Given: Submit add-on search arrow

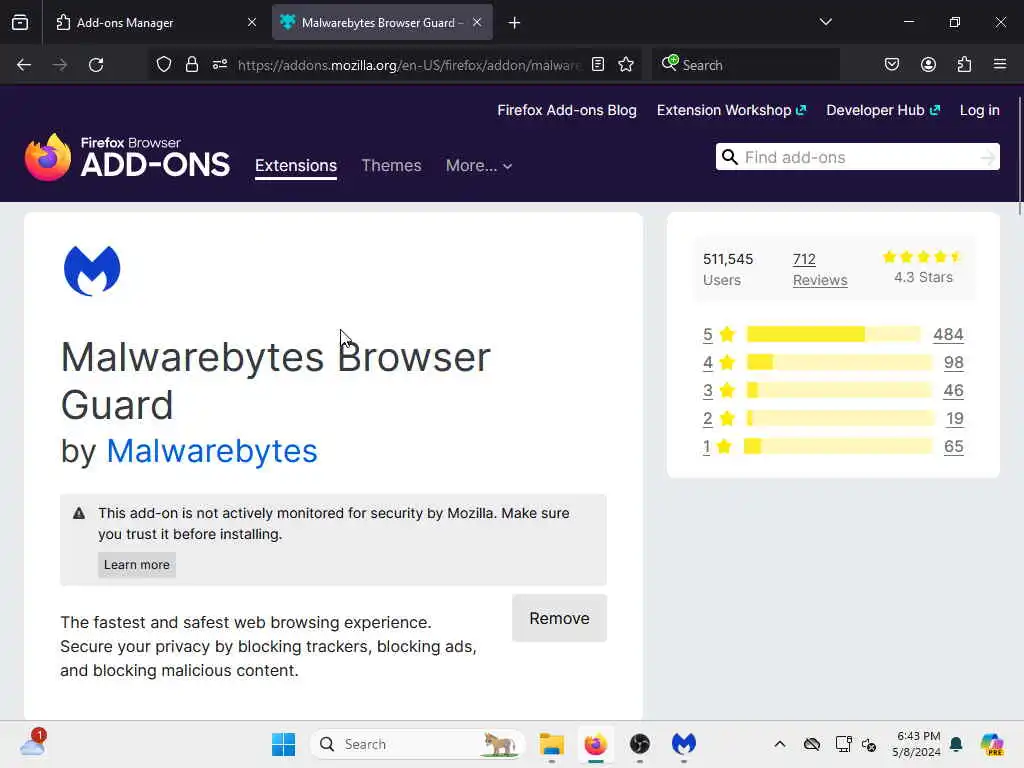Looking at the screenshot, I should 987,157.
